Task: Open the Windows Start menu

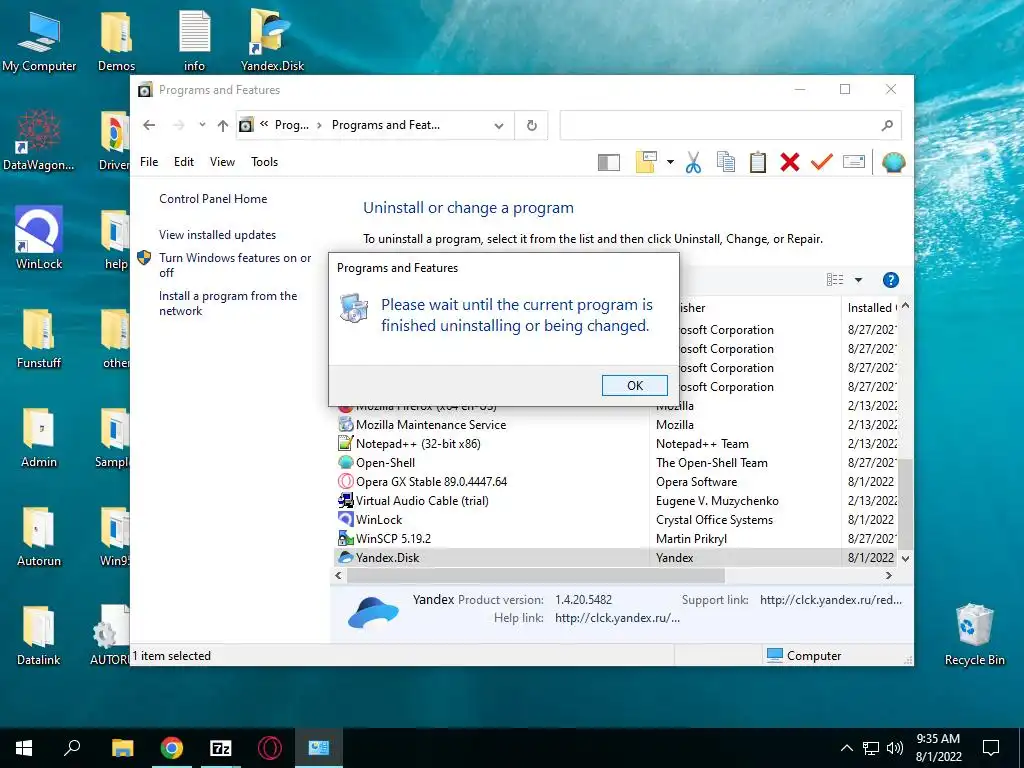Action: tap(24, 748)
